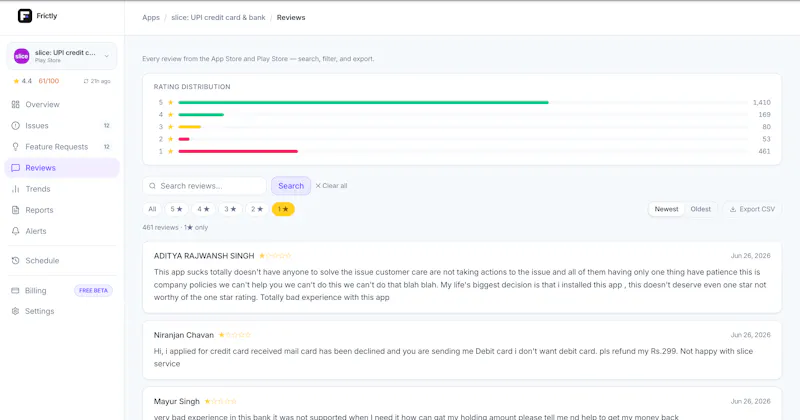Click the Reviews chat bubble icon

coord(15,168)
